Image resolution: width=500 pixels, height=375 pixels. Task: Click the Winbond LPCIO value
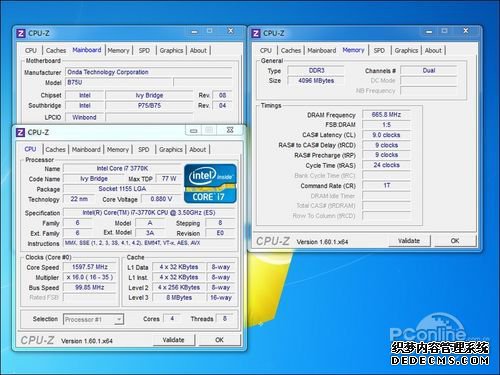85,117
